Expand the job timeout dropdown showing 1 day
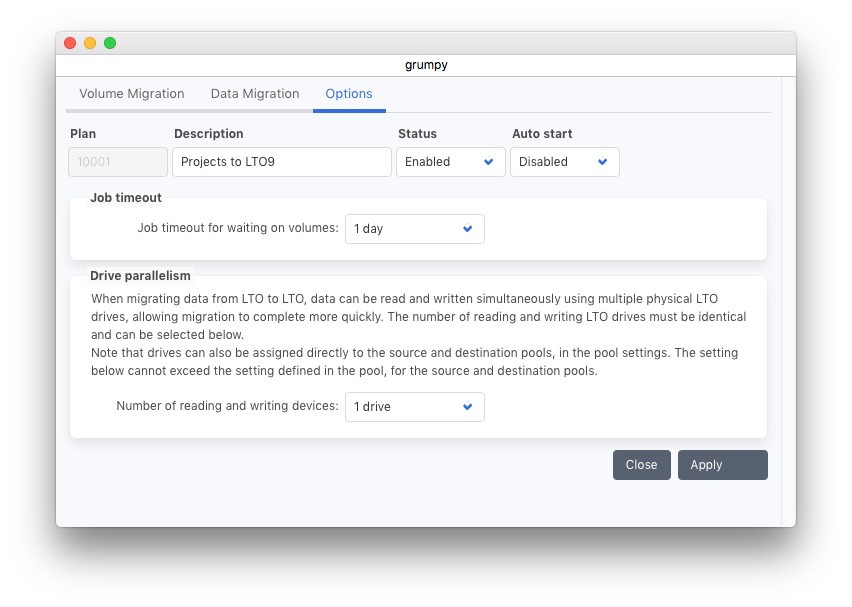The image size is (852, 607). (x=414, y=229)
